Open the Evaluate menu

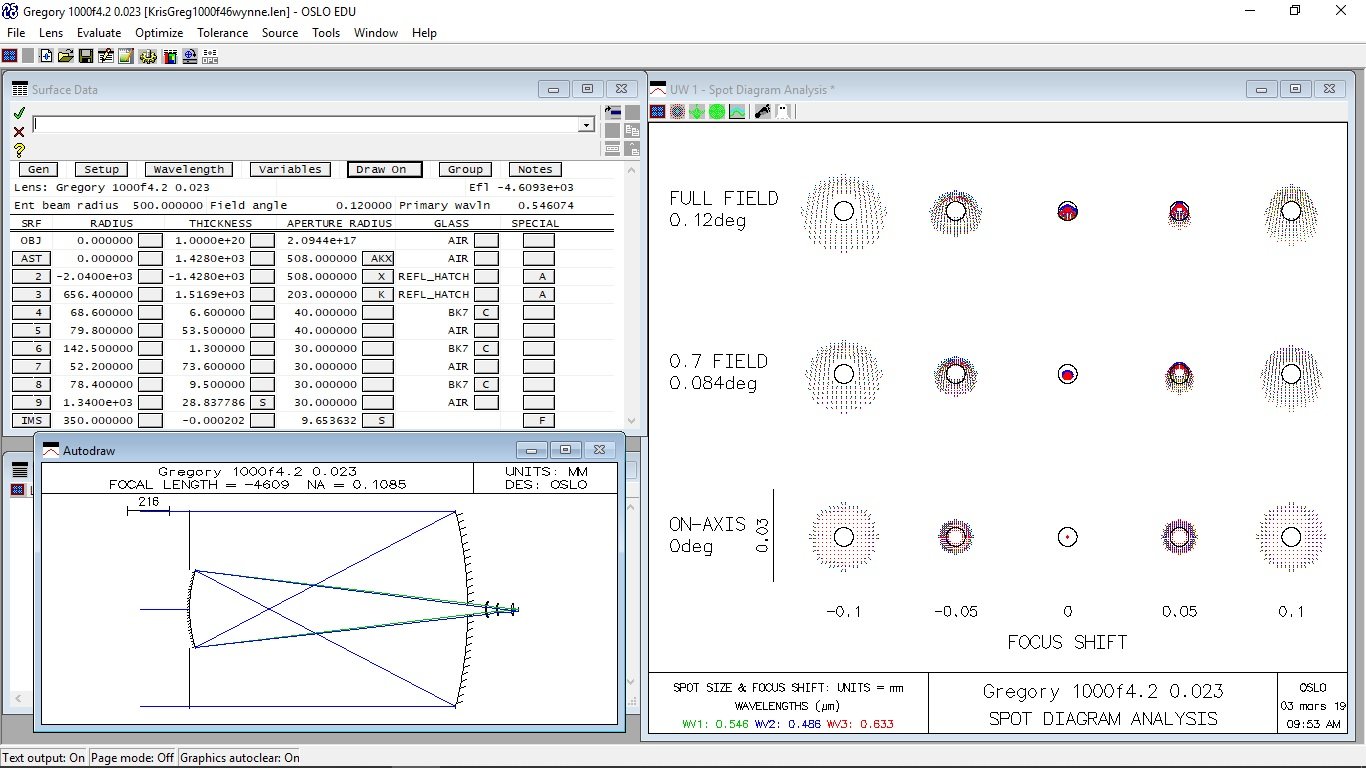(x=99, y=33)
